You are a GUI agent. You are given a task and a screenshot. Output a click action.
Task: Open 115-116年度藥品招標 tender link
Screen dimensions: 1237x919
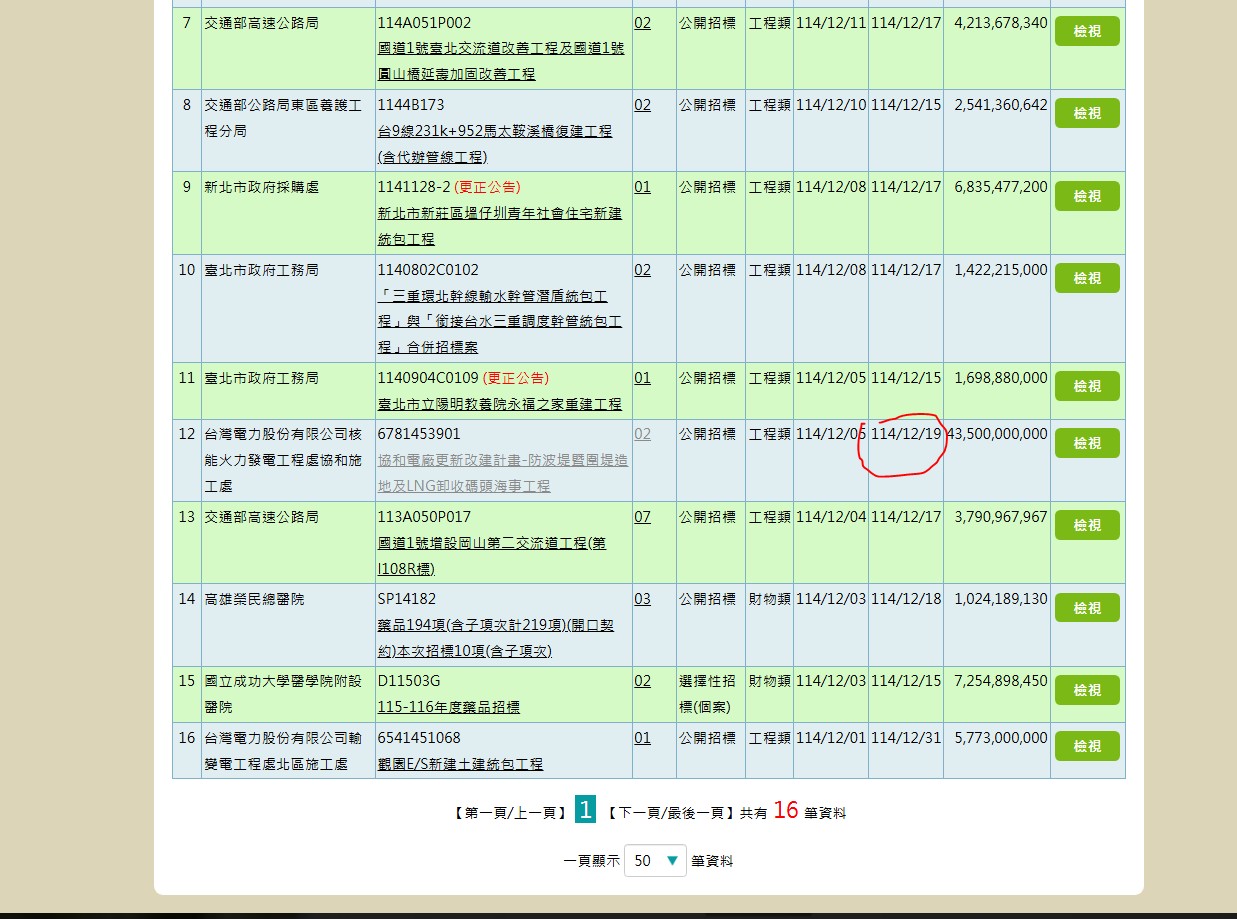(x=448, y=707)
